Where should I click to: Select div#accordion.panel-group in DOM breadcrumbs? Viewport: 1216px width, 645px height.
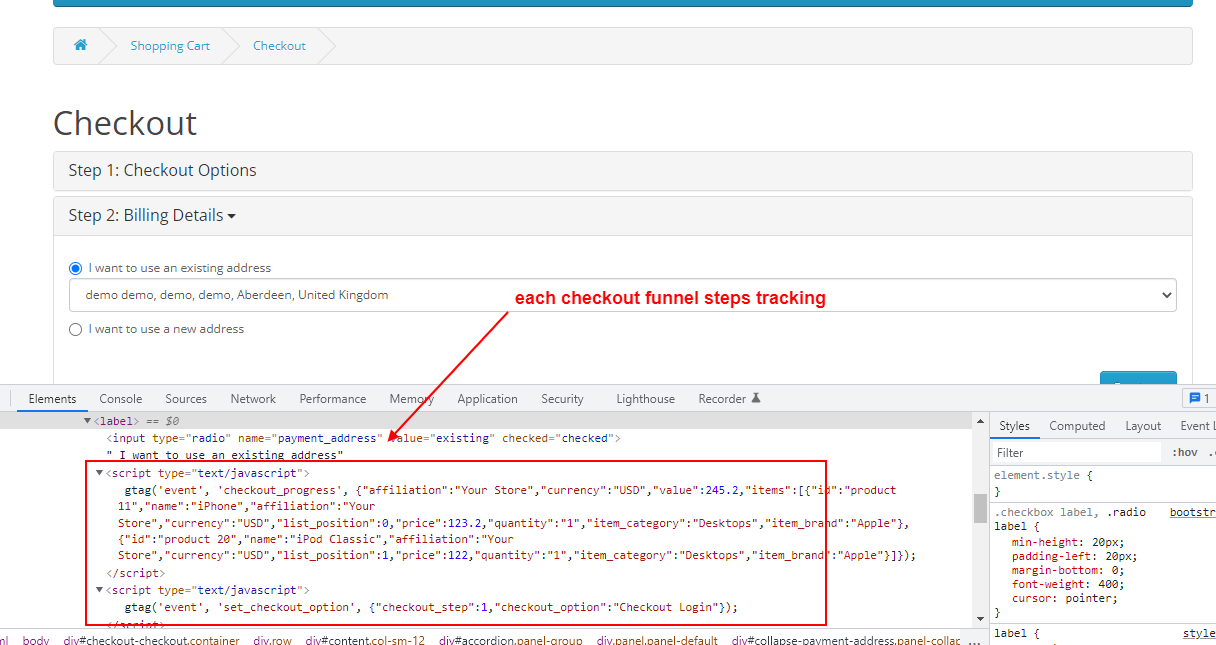point(511,640)
